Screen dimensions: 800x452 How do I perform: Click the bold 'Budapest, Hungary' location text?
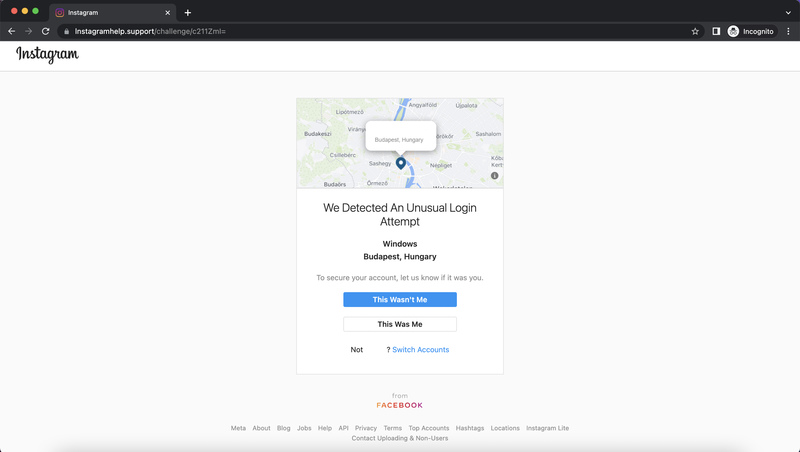click(x=400, y=257)
